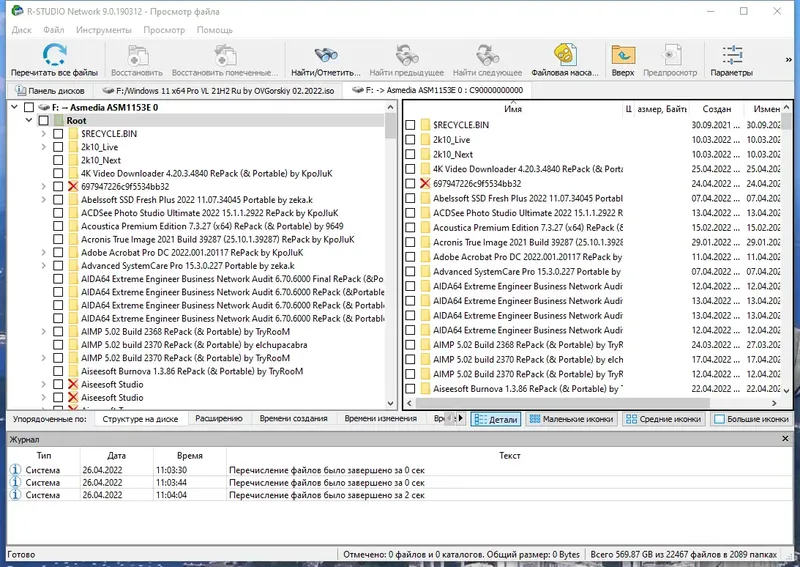Click the Восстановить toolbar icon
800x567 pixels.
click(137, 56)
